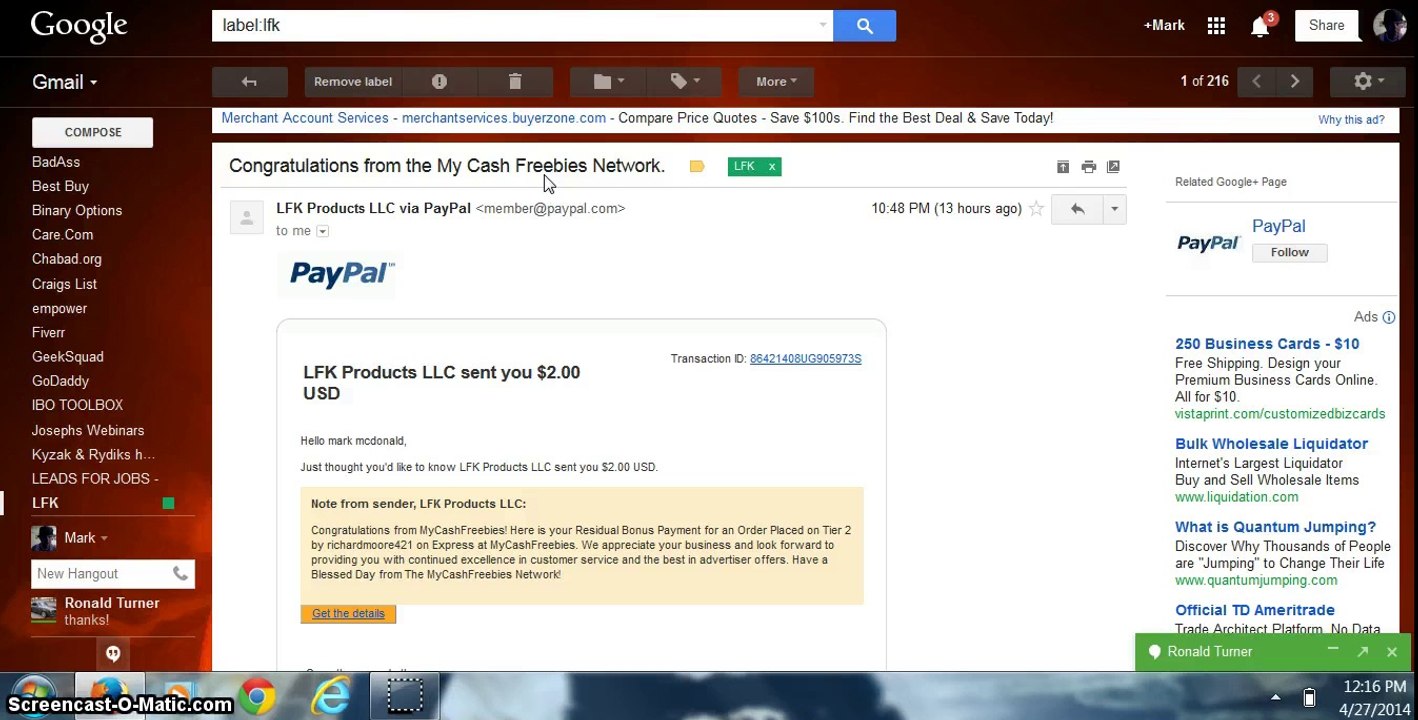Click the expand all messages icon

1063,167
